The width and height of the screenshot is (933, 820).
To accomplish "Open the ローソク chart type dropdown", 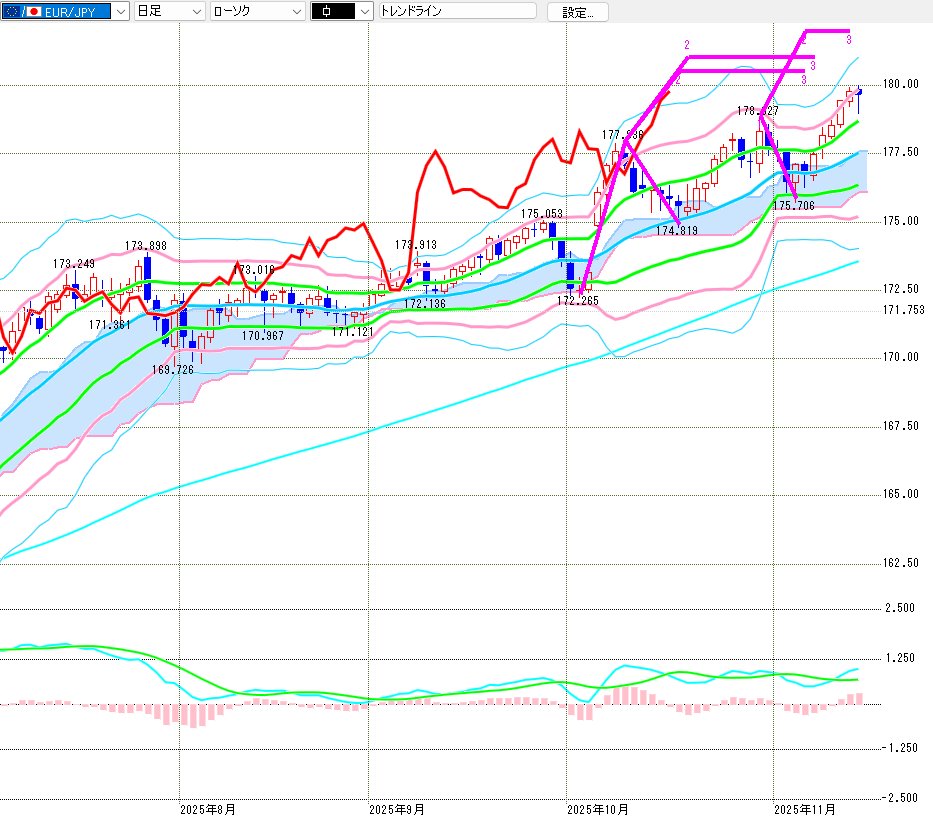I will pos(296,12).
